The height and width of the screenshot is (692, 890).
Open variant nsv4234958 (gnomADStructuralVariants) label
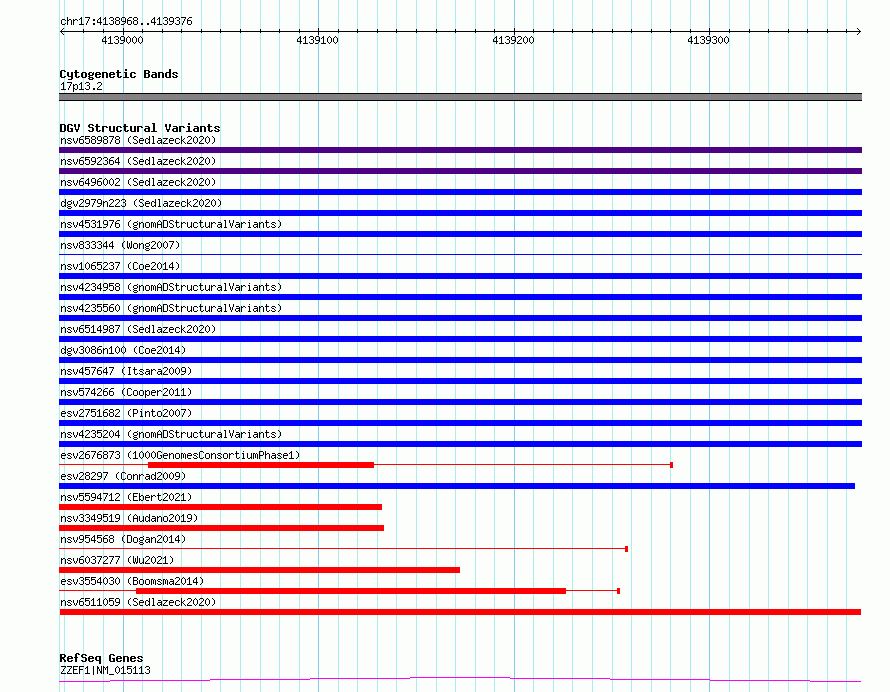pyautogui.click(x=171, y=287)
